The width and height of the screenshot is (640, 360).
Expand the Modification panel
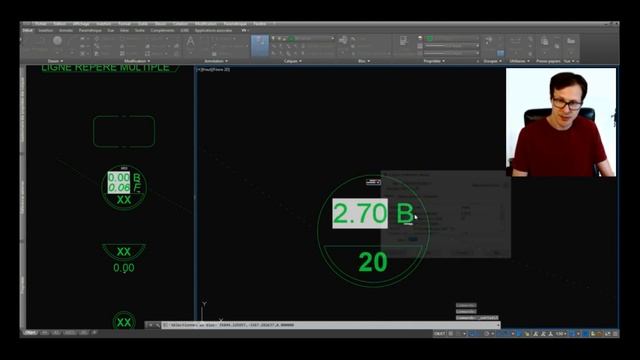pyautogui.click(x=137, y=61)
